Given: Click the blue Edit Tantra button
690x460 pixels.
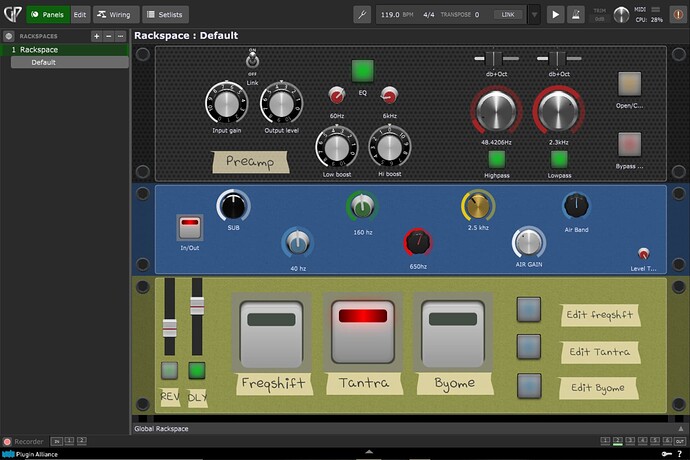Looking at the screenshot, I should tap(529, 347).
